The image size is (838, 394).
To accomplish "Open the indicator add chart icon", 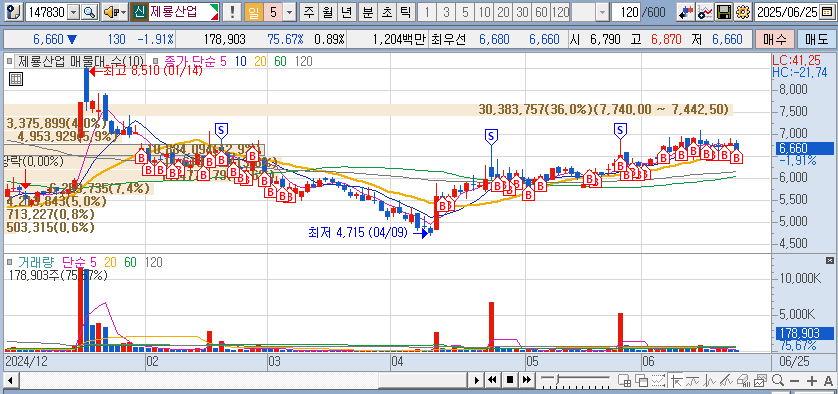I will (705, 11).
